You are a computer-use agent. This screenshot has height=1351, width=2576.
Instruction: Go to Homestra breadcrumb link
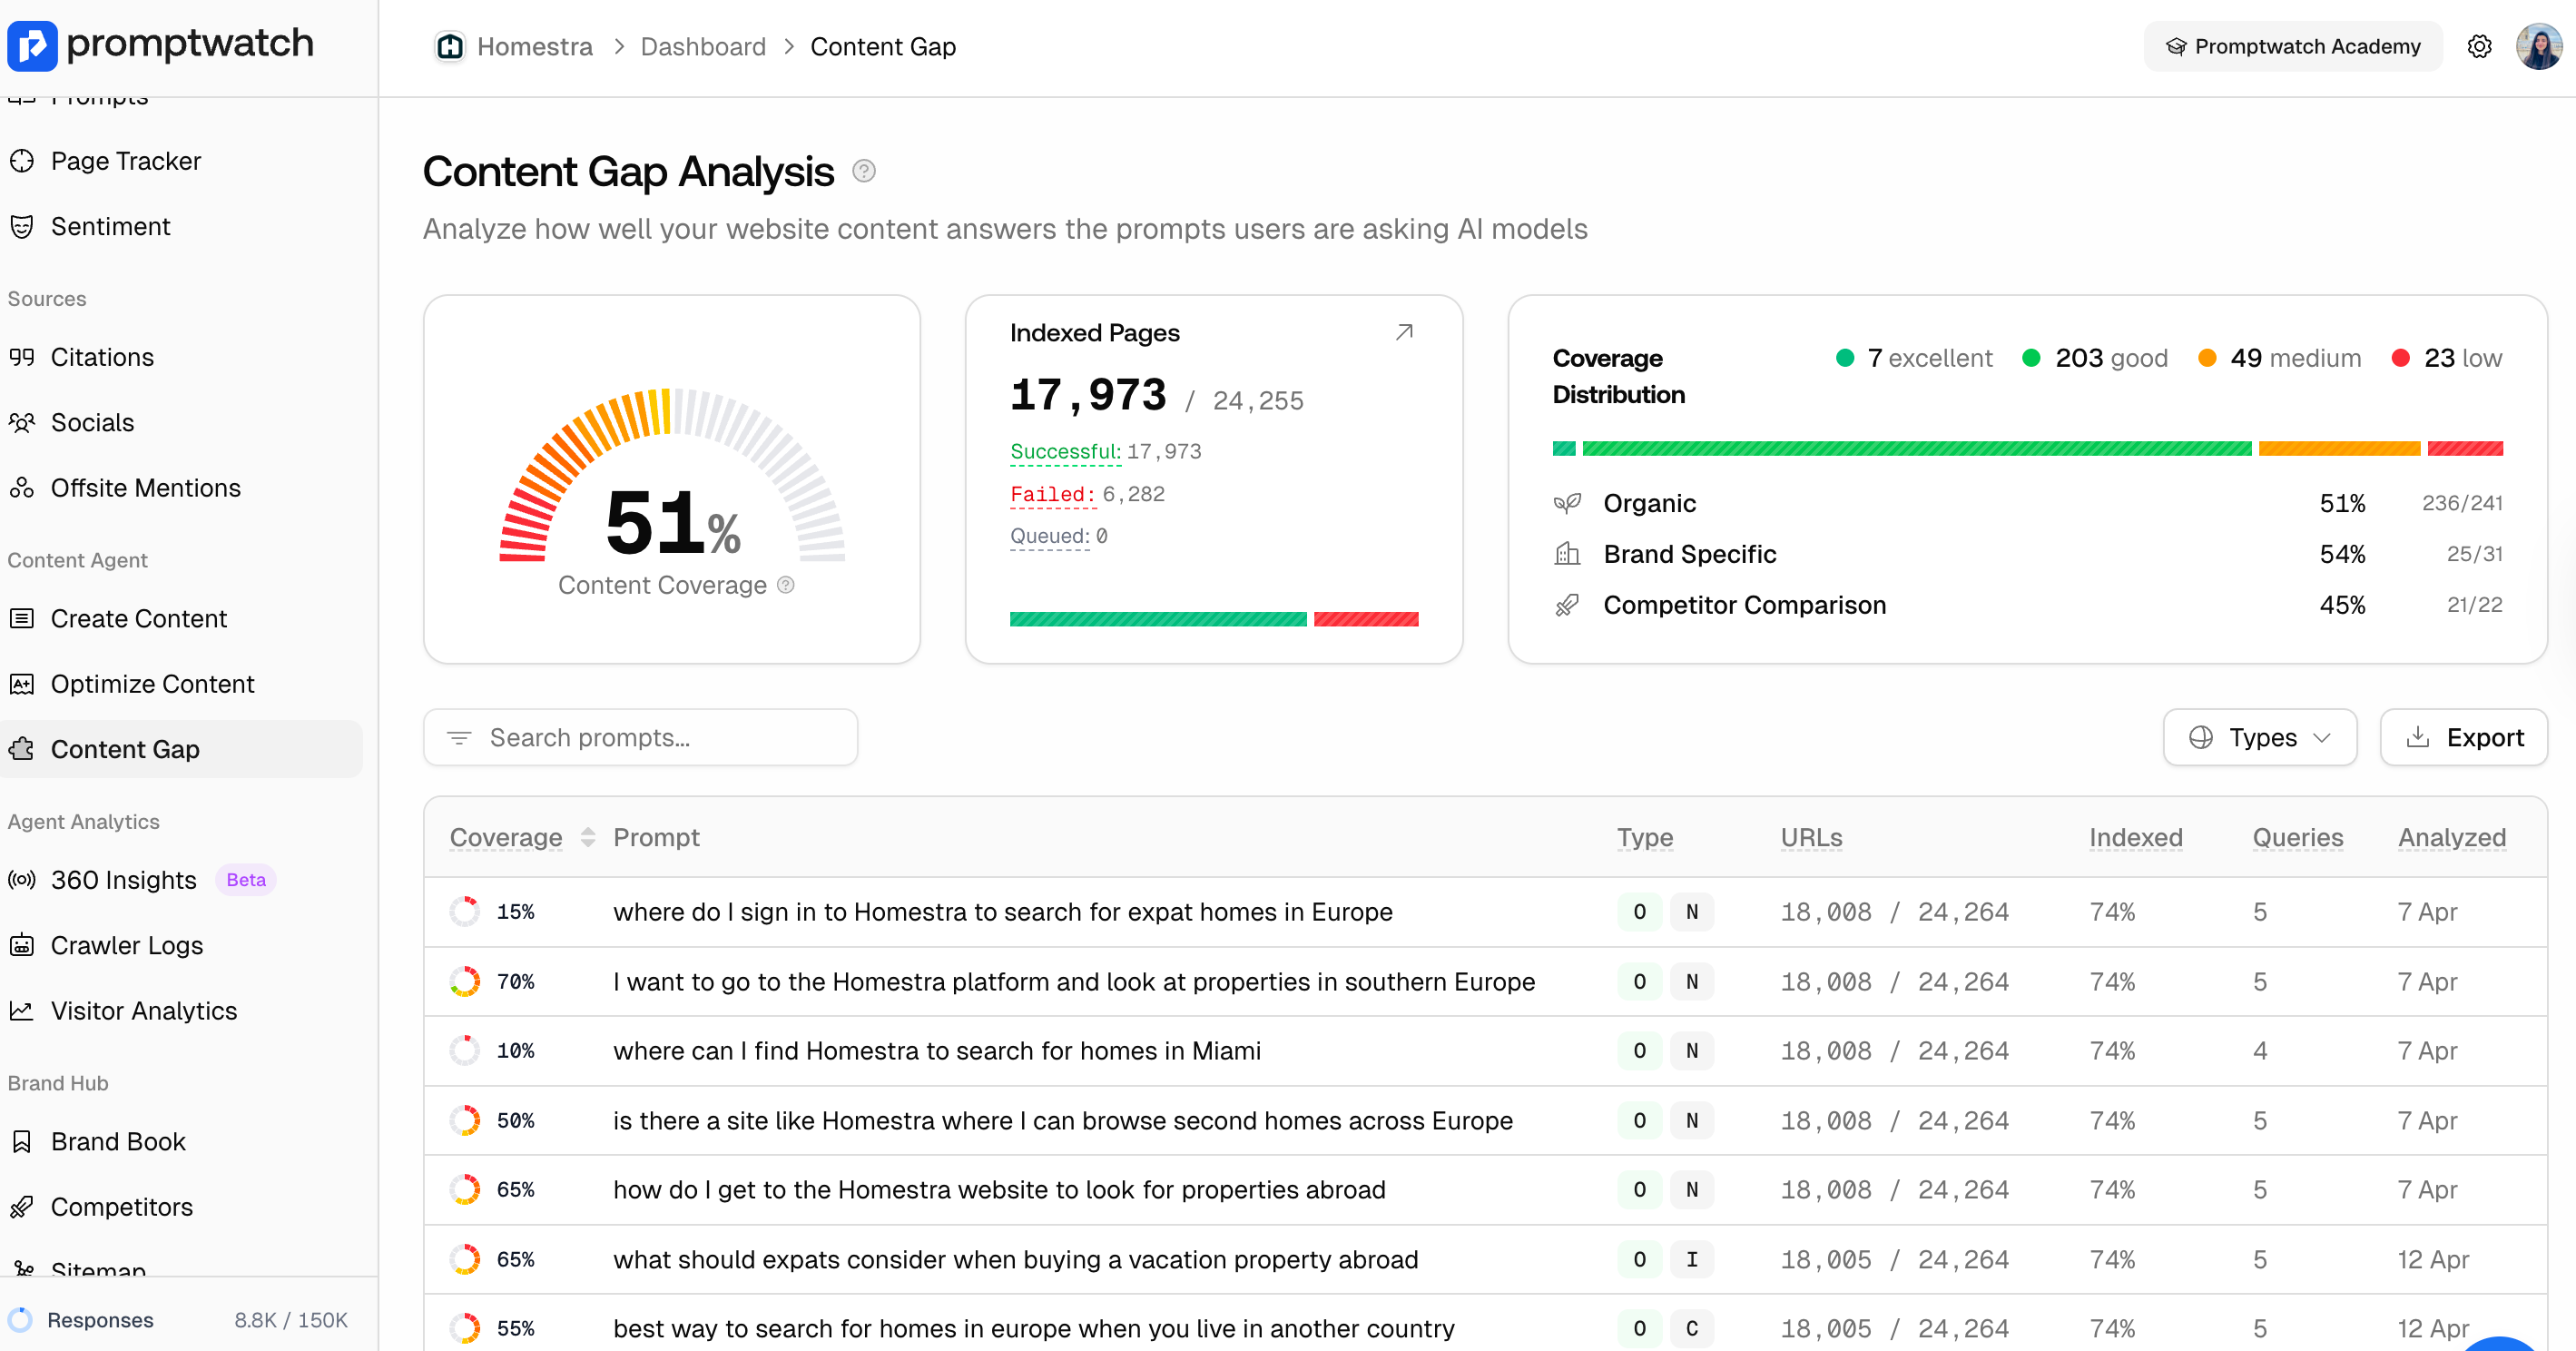click(x=534, y=46)
